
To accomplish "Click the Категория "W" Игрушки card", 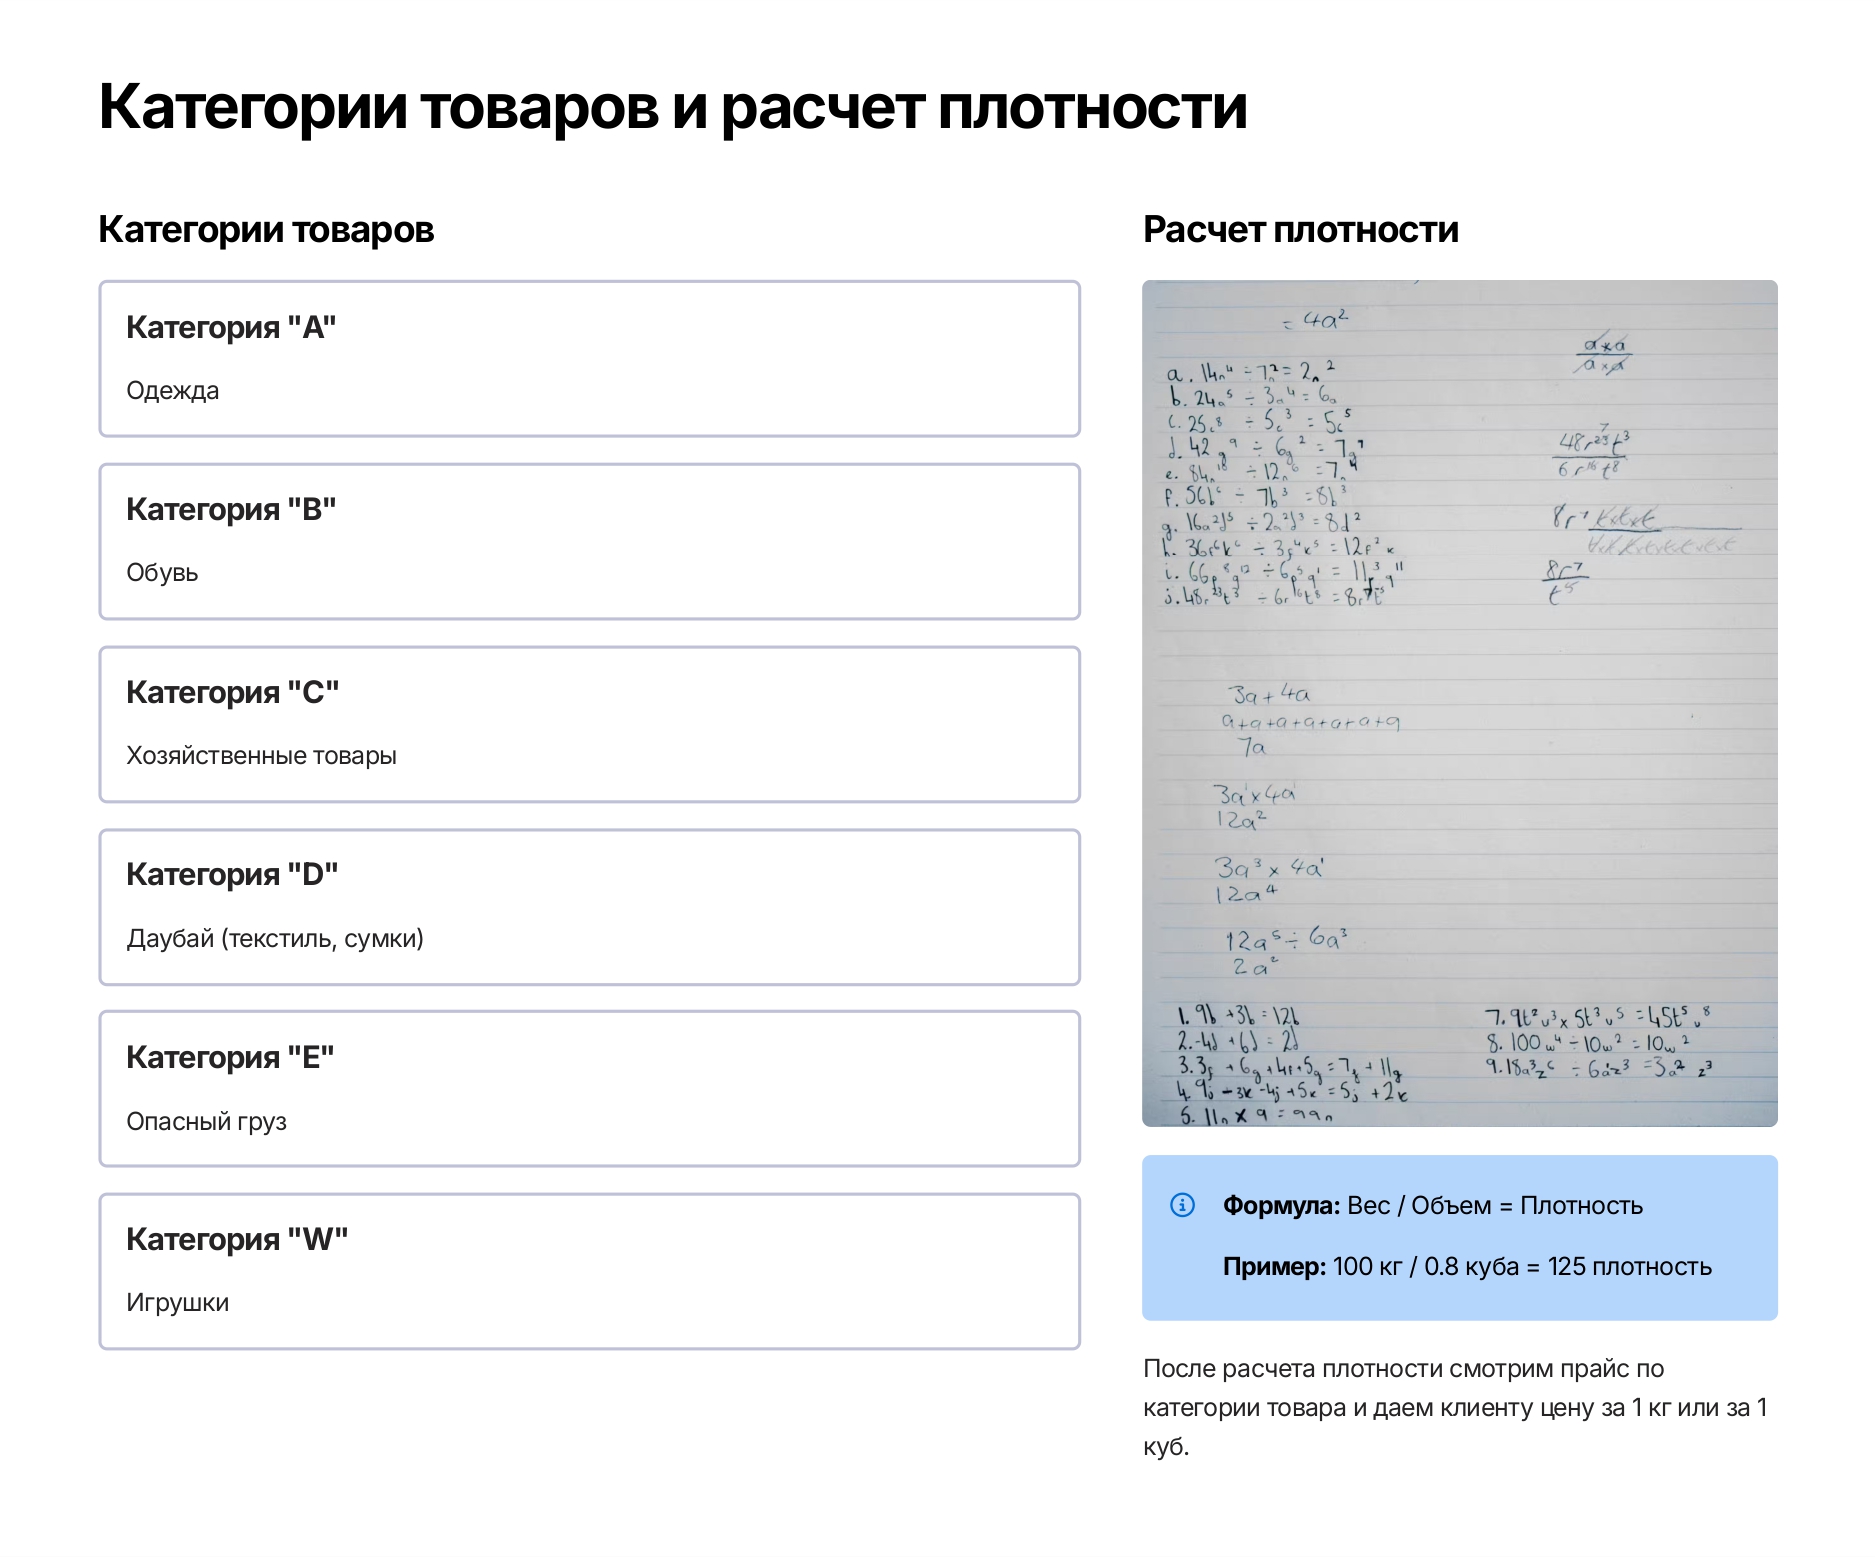I will [590, 1271].
